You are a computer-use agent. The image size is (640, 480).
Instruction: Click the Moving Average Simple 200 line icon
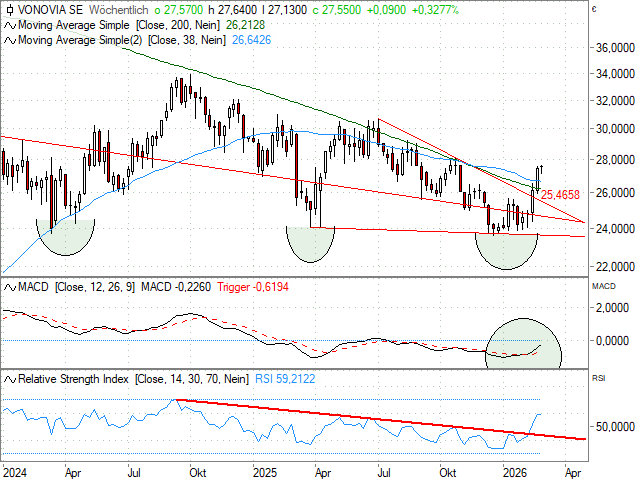(9, 24)
